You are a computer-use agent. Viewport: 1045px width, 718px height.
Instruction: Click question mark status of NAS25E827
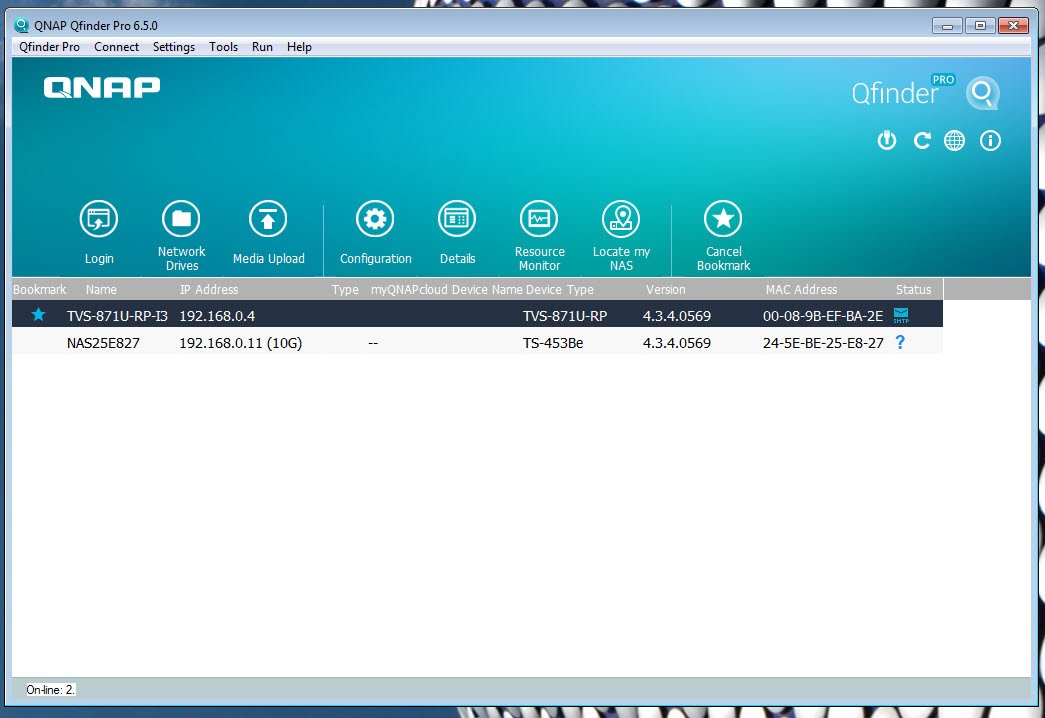(x=900, y=342)
